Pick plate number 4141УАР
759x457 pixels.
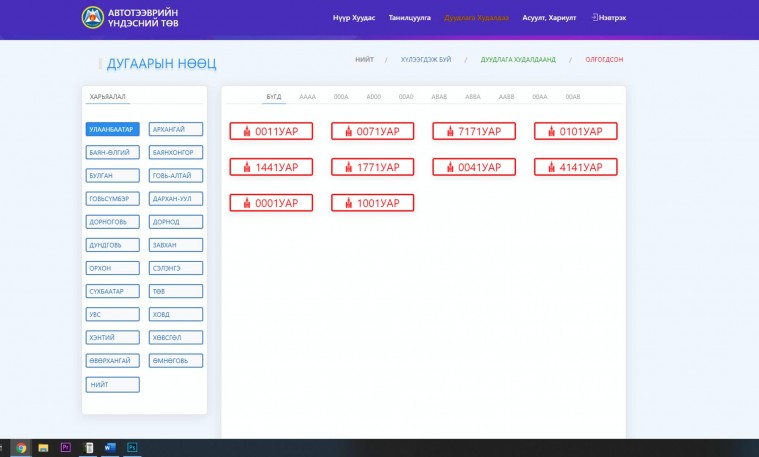click(575, 167)
